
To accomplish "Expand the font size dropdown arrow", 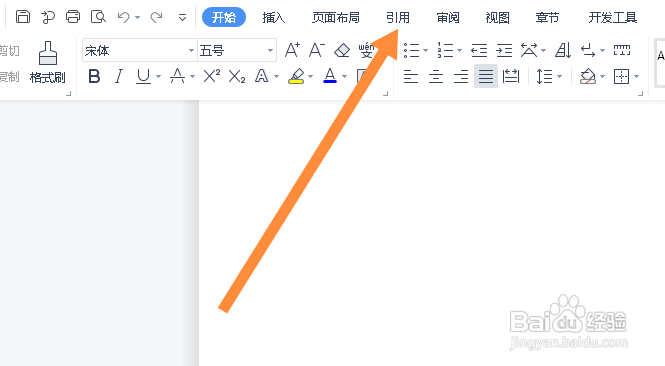I will click(270, 51).
